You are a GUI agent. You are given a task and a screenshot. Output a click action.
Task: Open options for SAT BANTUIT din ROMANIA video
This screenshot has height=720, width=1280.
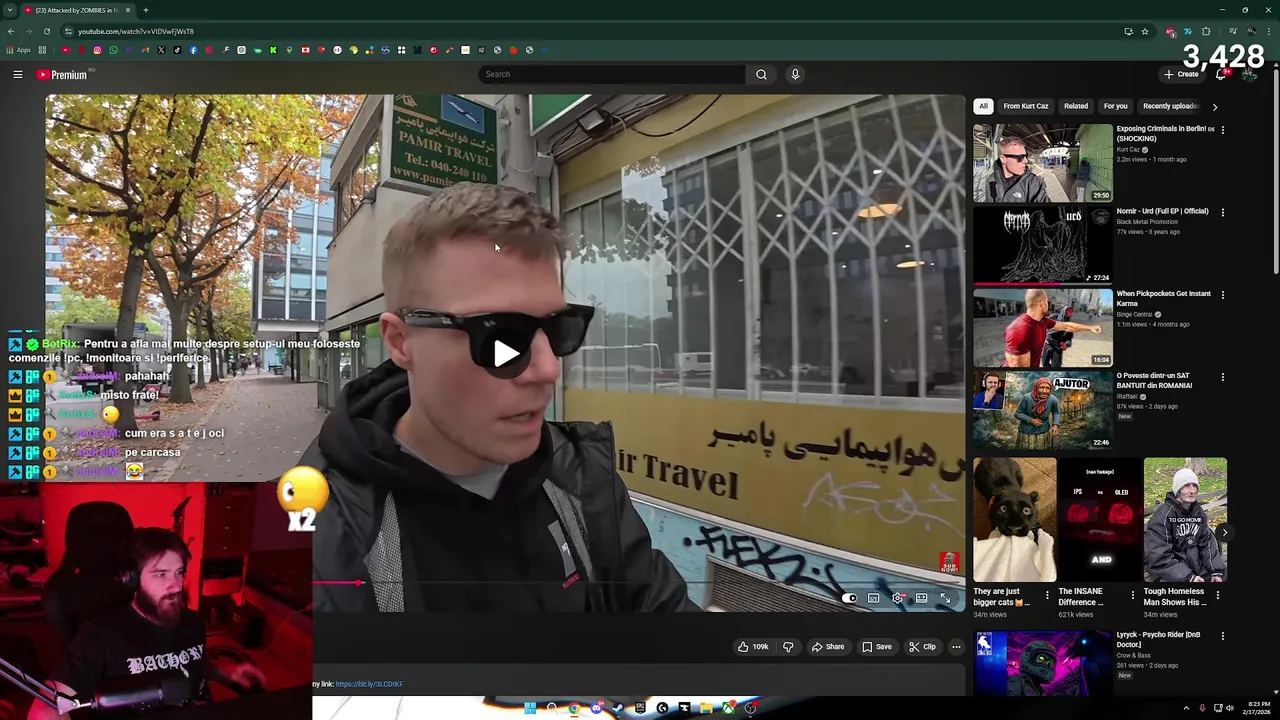1222,377
